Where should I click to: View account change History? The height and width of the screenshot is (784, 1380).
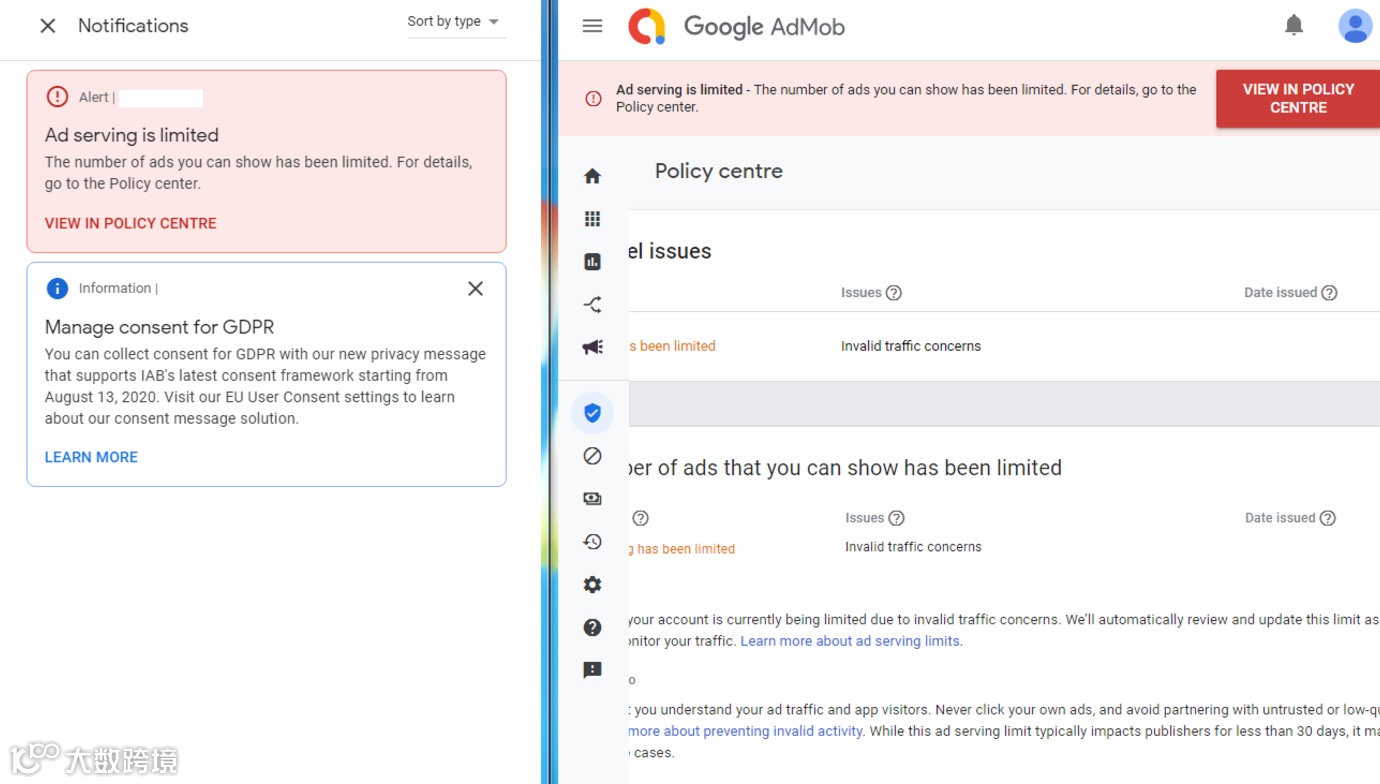click(592, 541)
